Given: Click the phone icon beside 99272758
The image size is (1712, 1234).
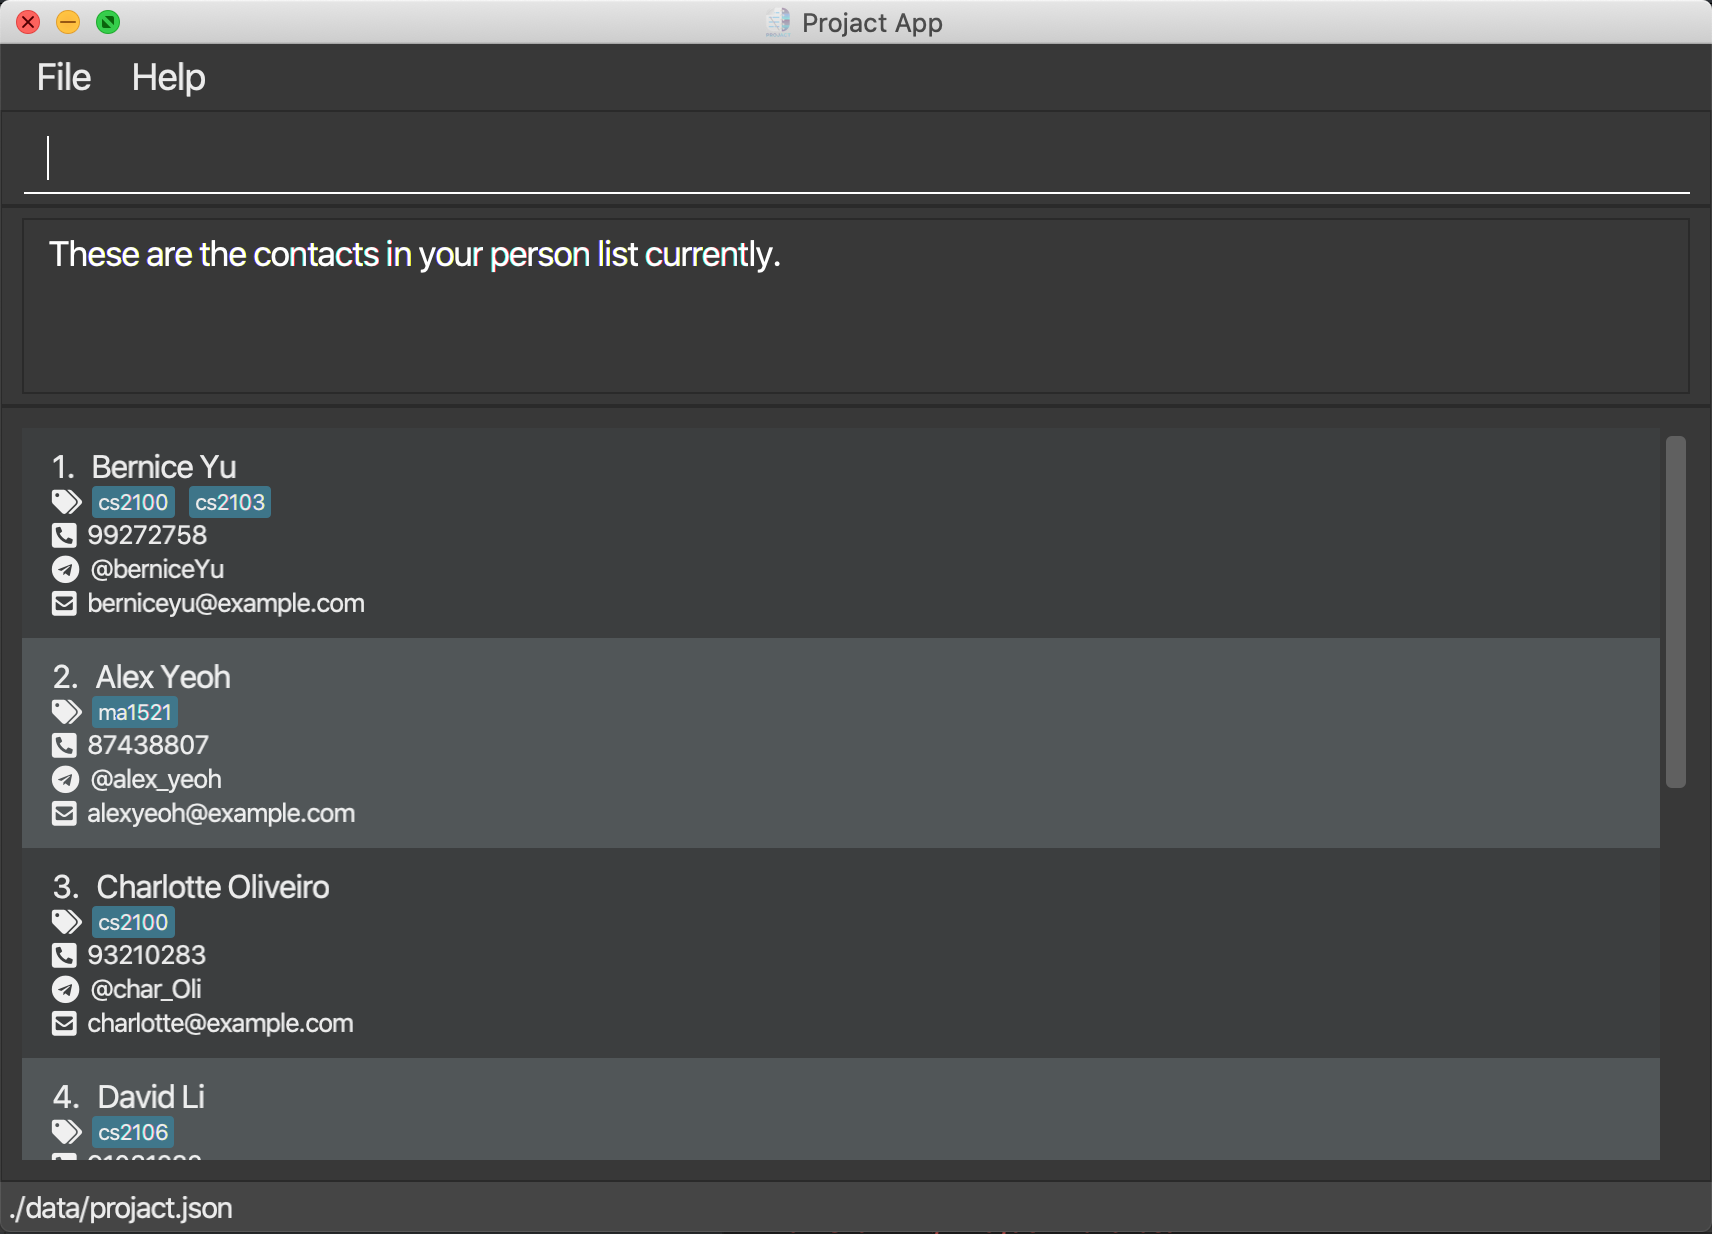Looking at the screenshot, I should click(x=64, y=535).
